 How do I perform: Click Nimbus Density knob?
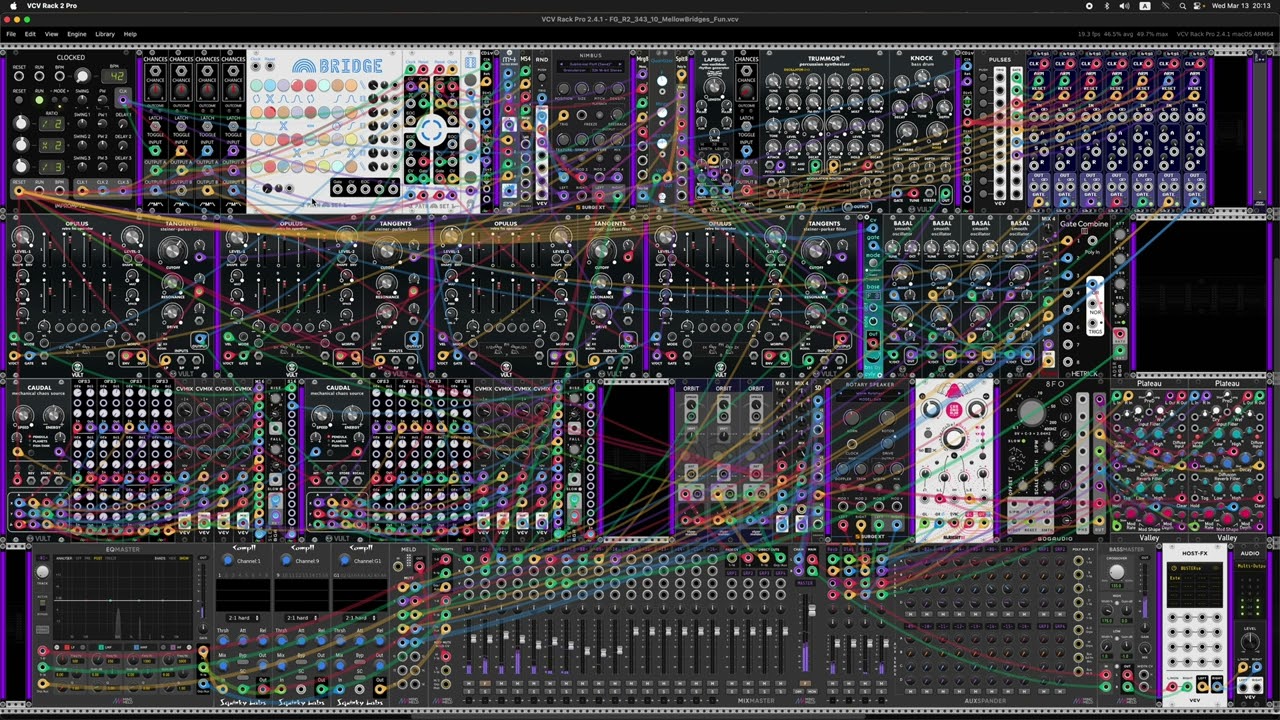tap(617, 89)
